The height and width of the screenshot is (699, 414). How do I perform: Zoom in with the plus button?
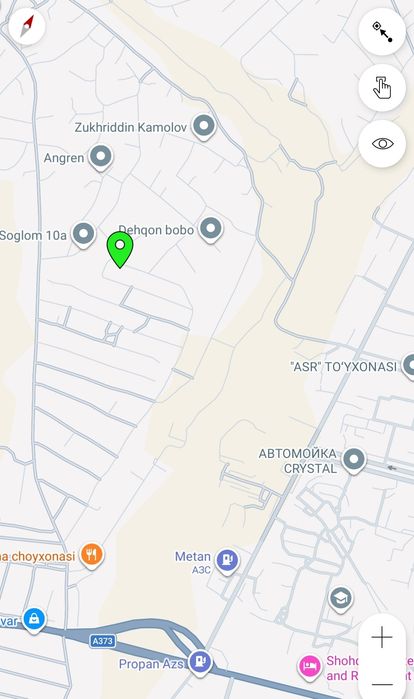382,637
